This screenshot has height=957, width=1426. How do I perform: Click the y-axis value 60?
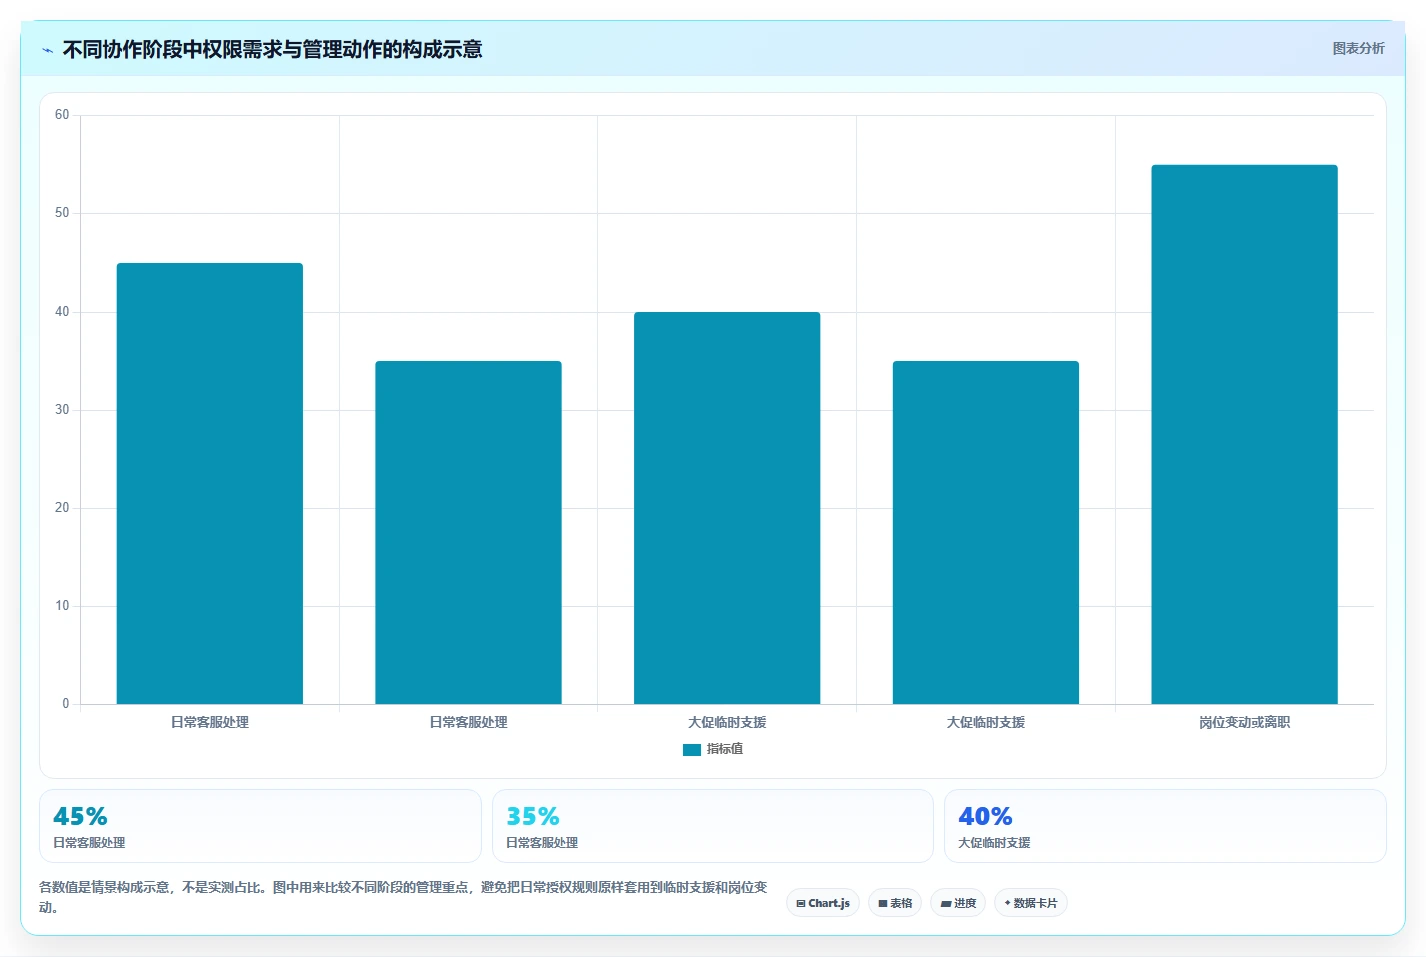tap(62, 115)
